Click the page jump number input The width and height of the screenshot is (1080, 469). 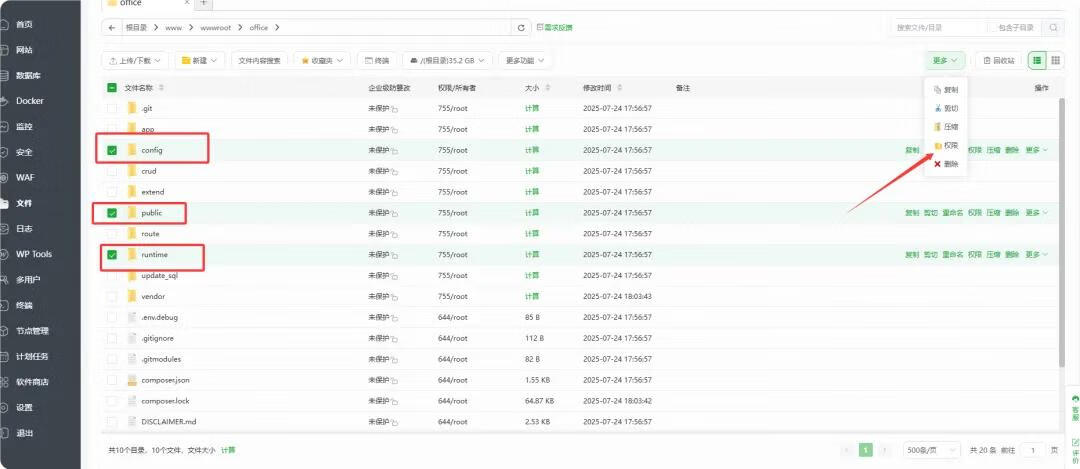[x=1032, y=450]
